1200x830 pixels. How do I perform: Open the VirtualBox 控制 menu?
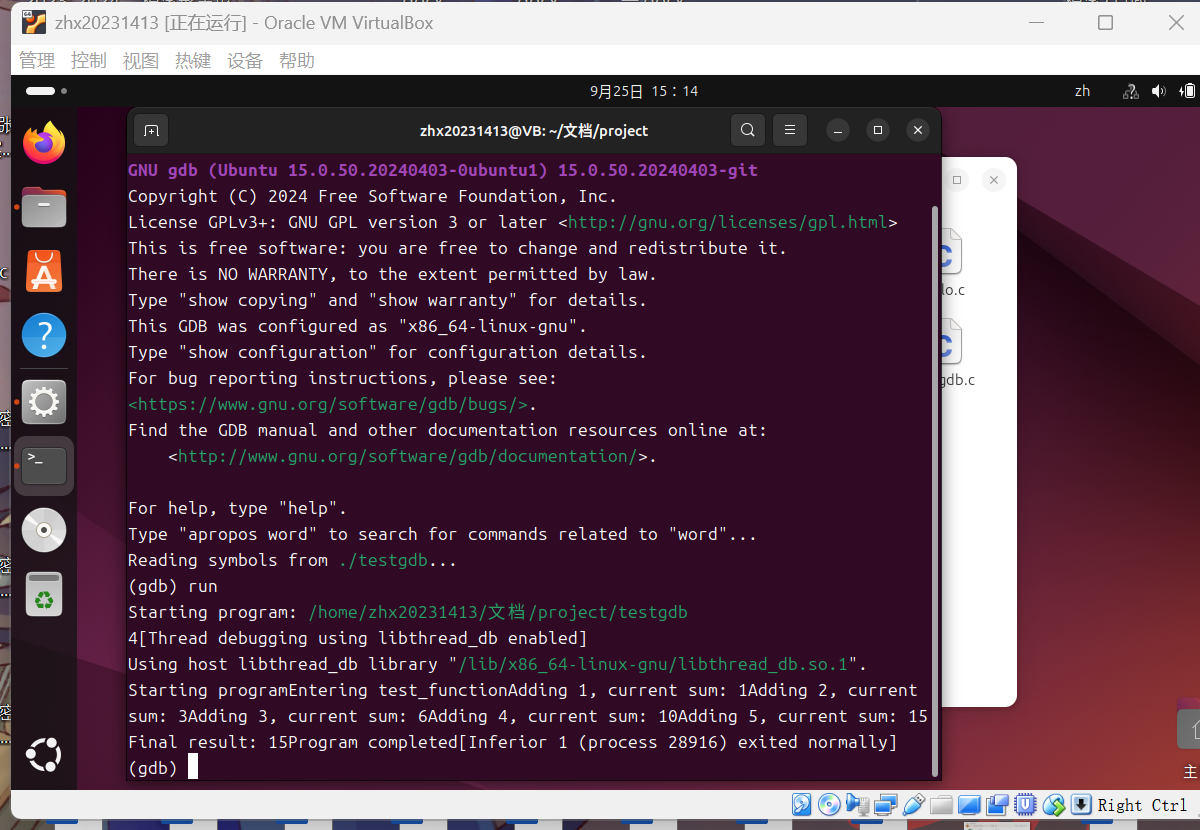(x=89, y=61)
